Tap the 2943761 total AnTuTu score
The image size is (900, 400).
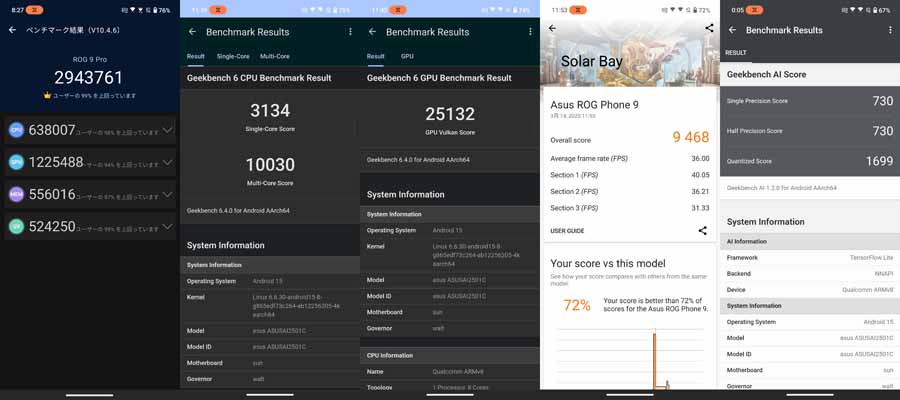coord(89,77)
